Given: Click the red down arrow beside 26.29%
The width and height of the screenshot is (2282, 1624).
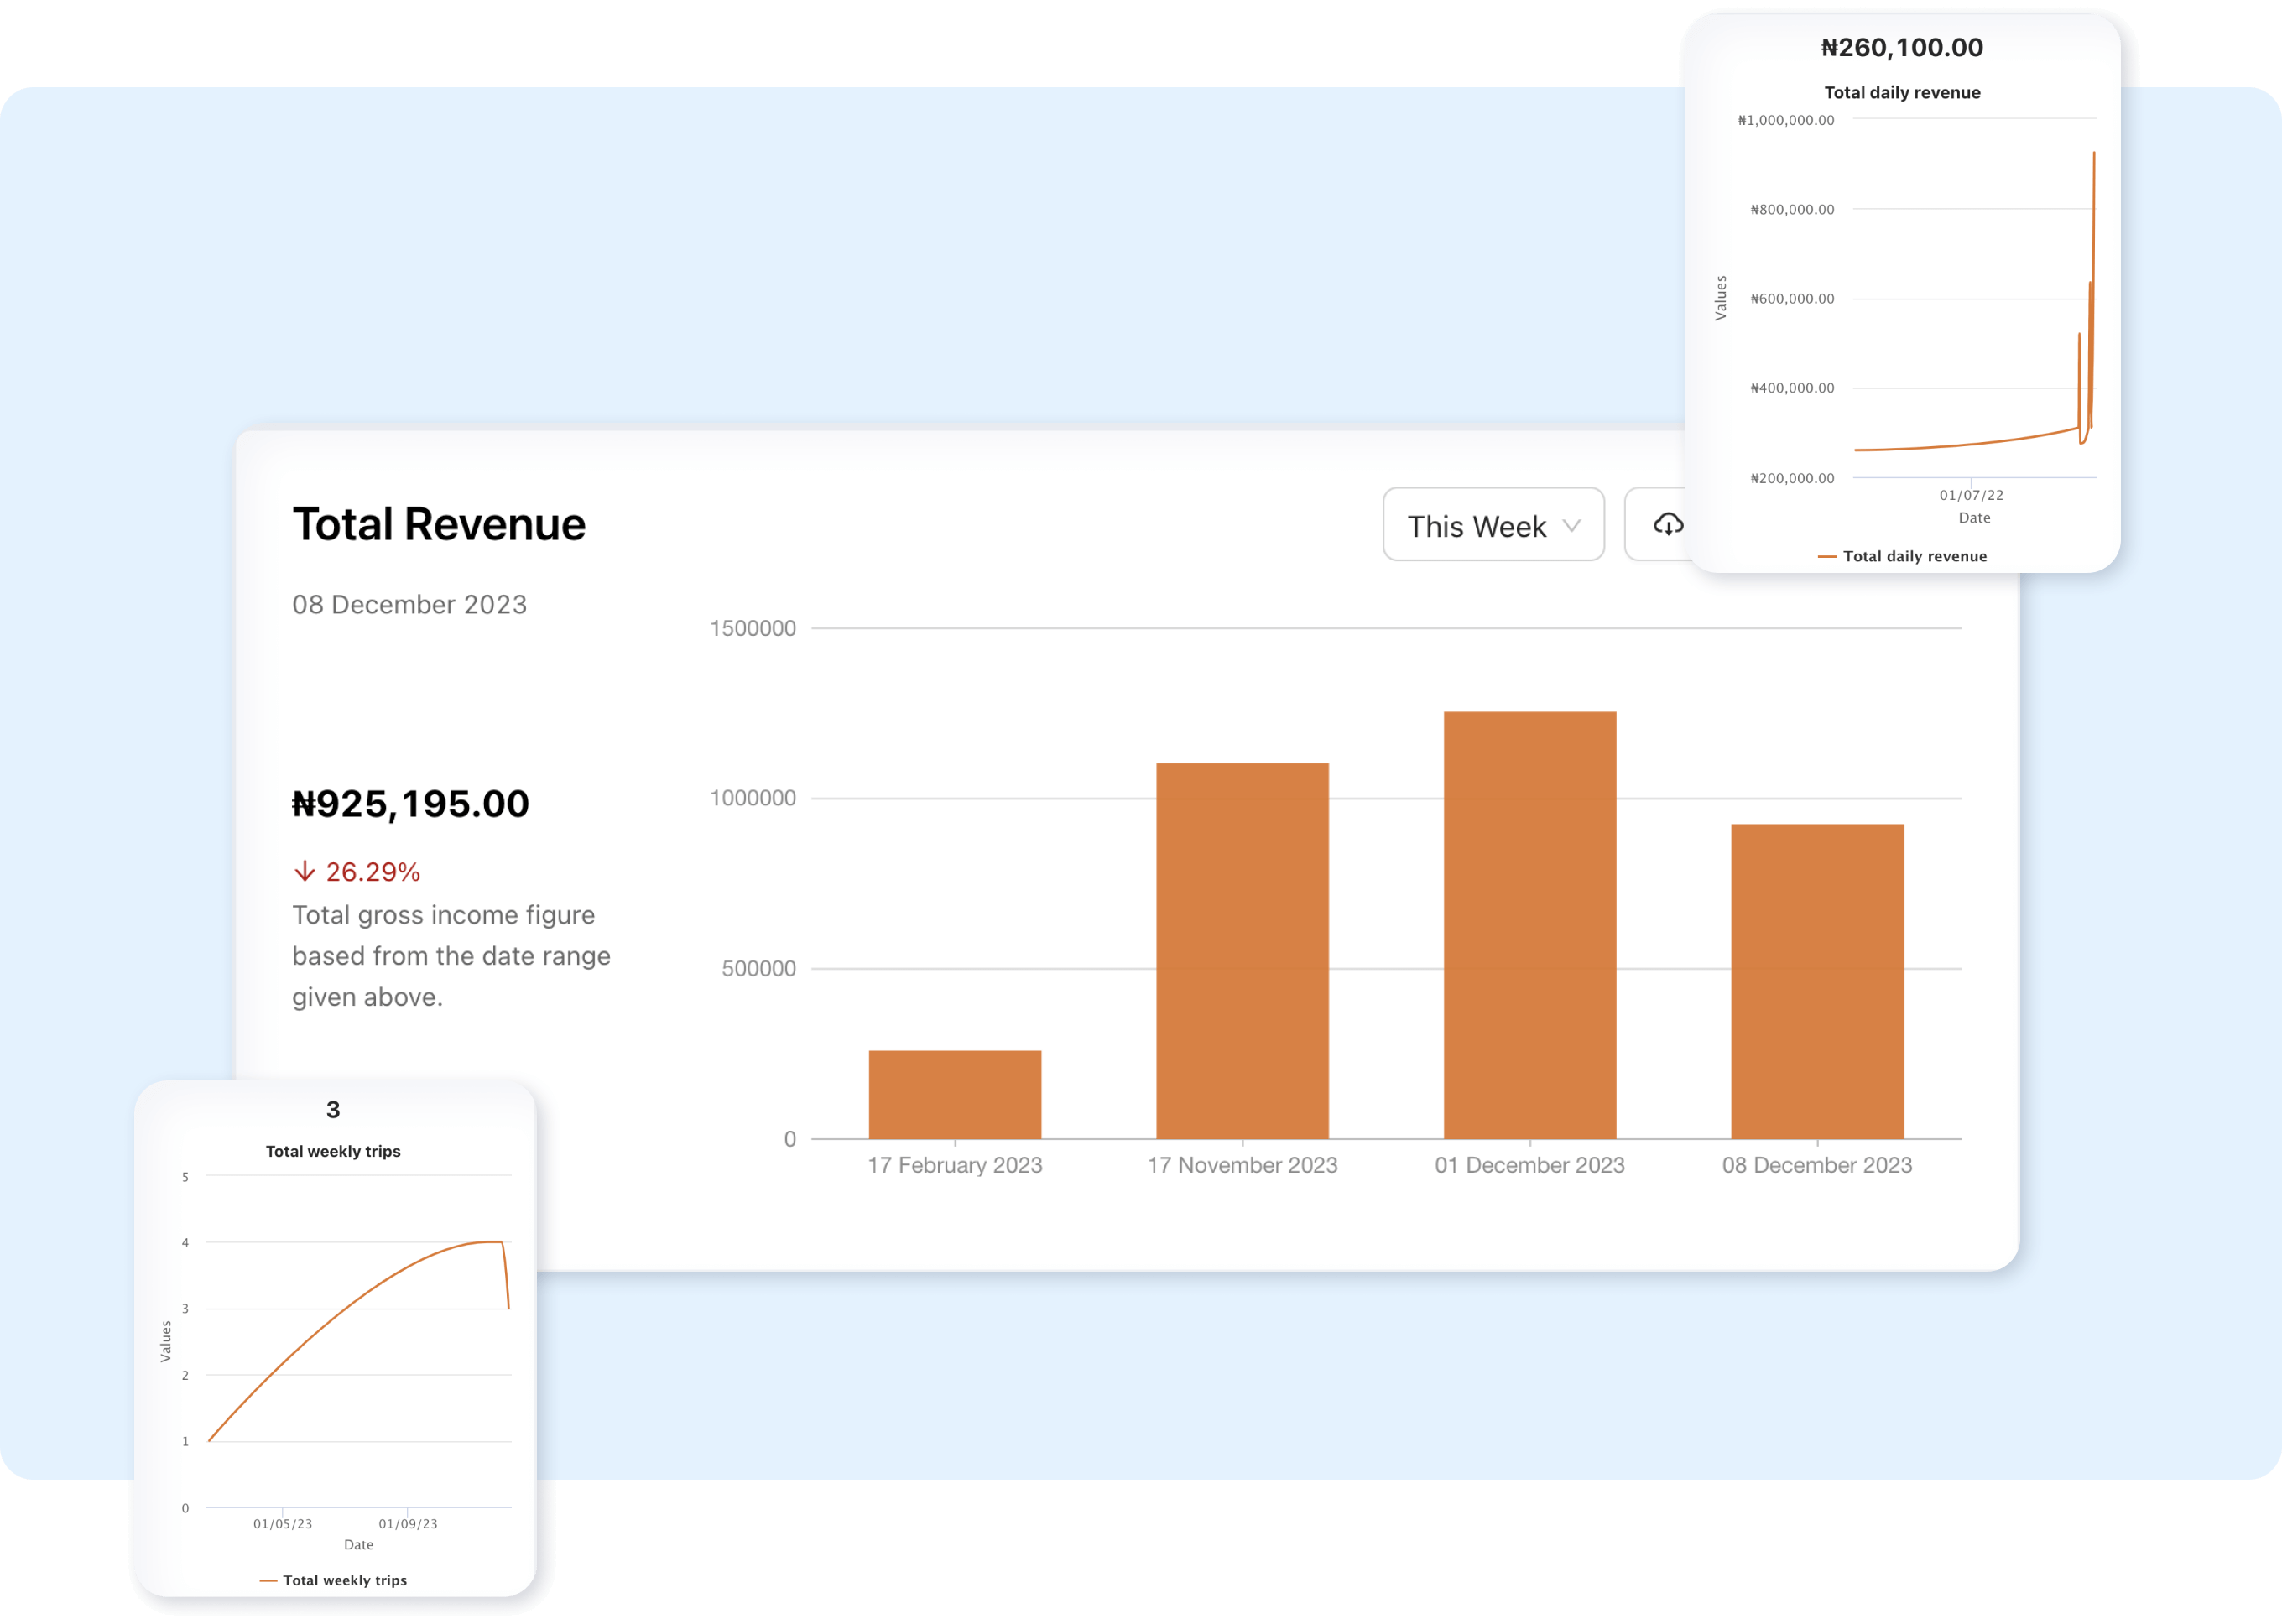Looking at the screenshot, I should pyautogui.click(x=305, y=871).
